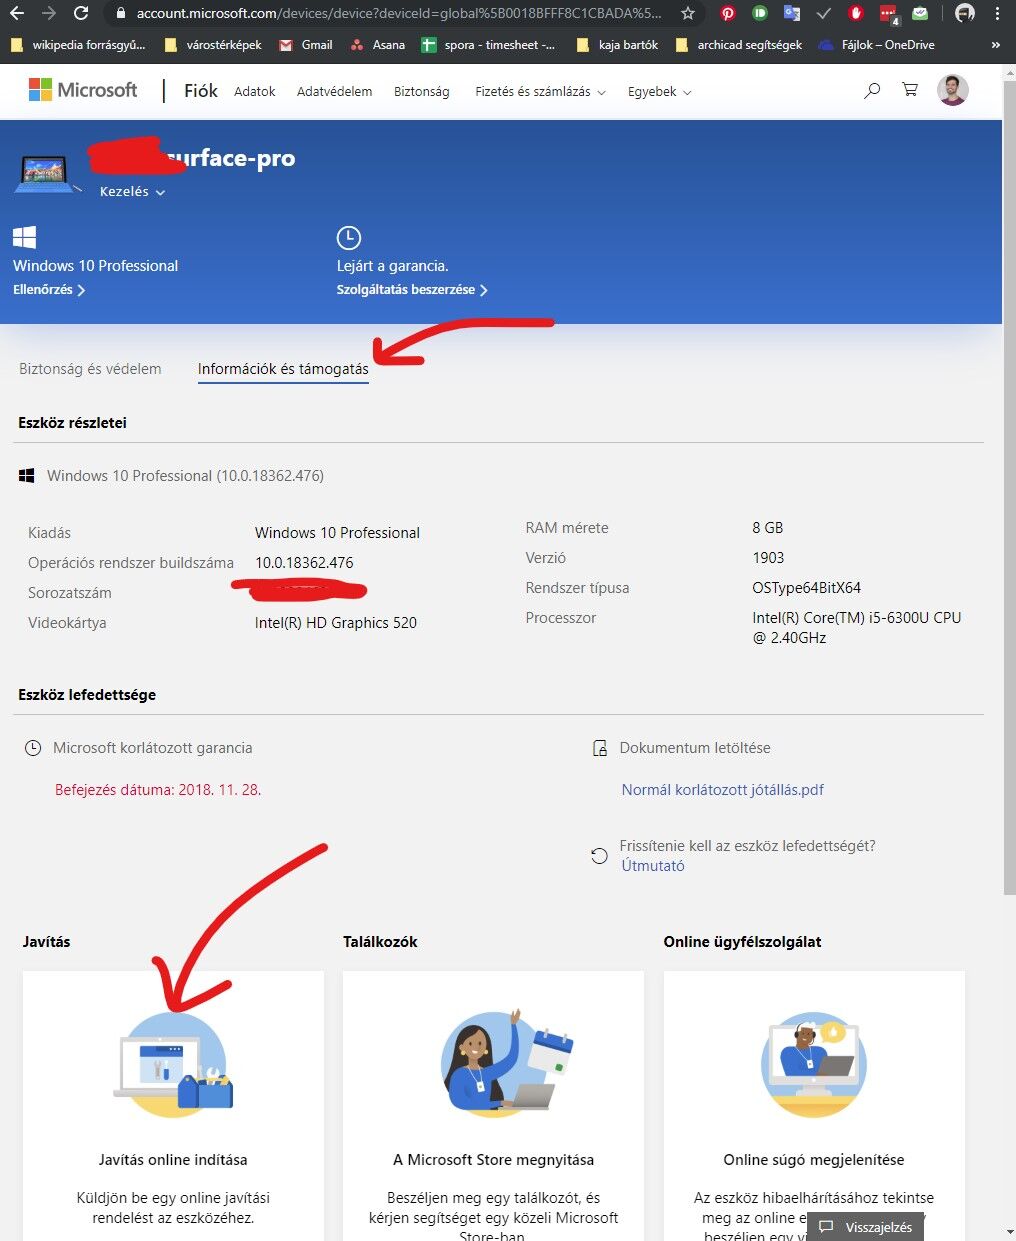This screenshot has height=1241, width=1016.
Task: Click the green circular extension icon
Action: pyautogui.click(x=760, y=14)
